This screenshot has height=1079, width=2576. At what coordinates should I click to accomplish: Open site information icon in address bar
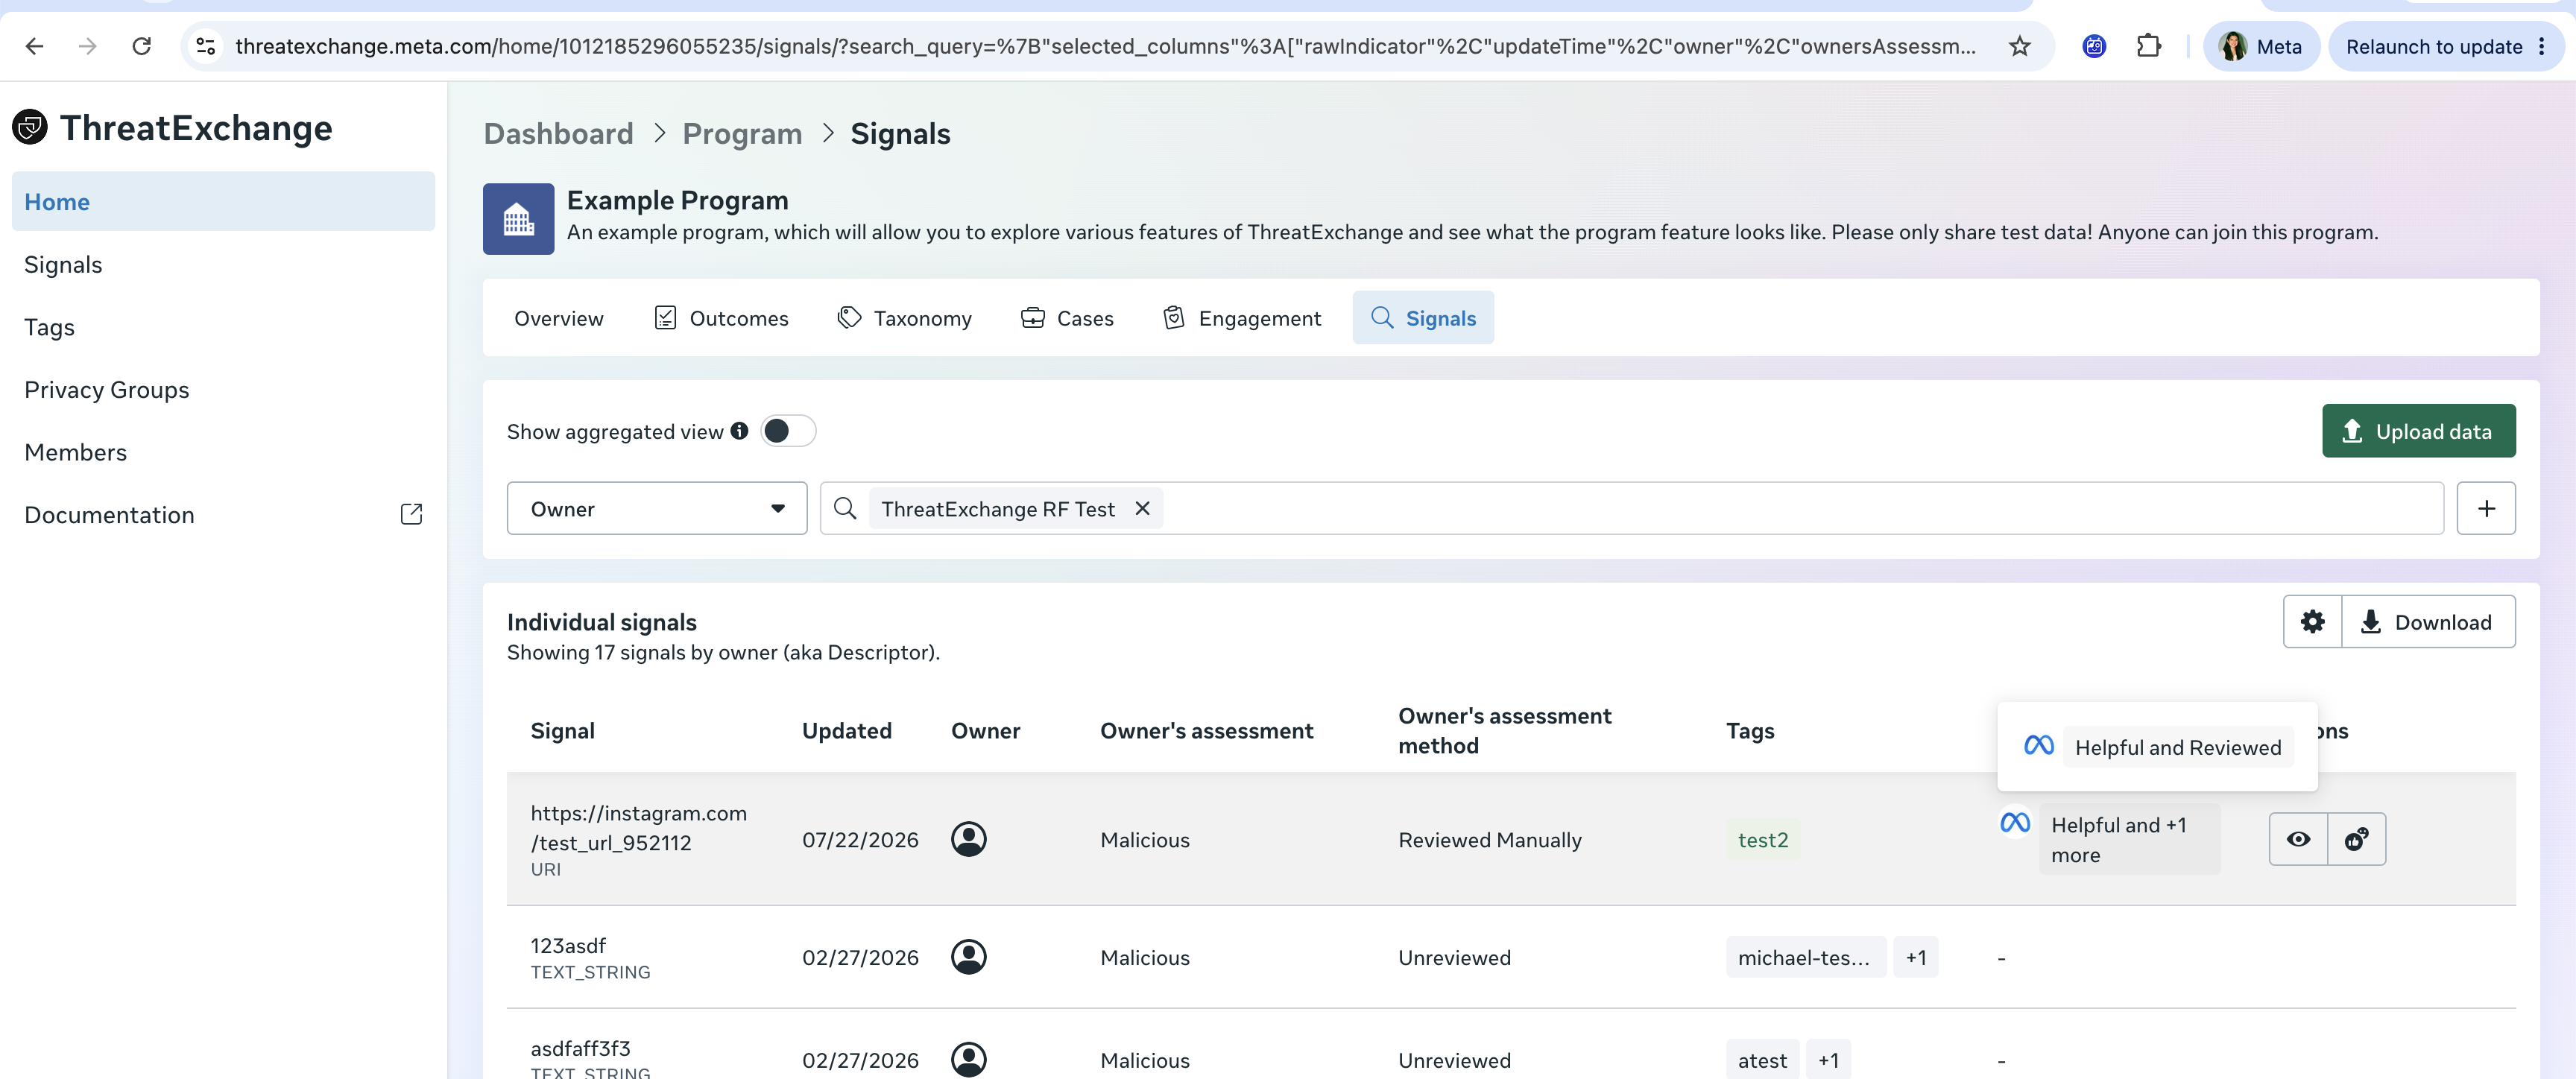click(x=206, y=46)
